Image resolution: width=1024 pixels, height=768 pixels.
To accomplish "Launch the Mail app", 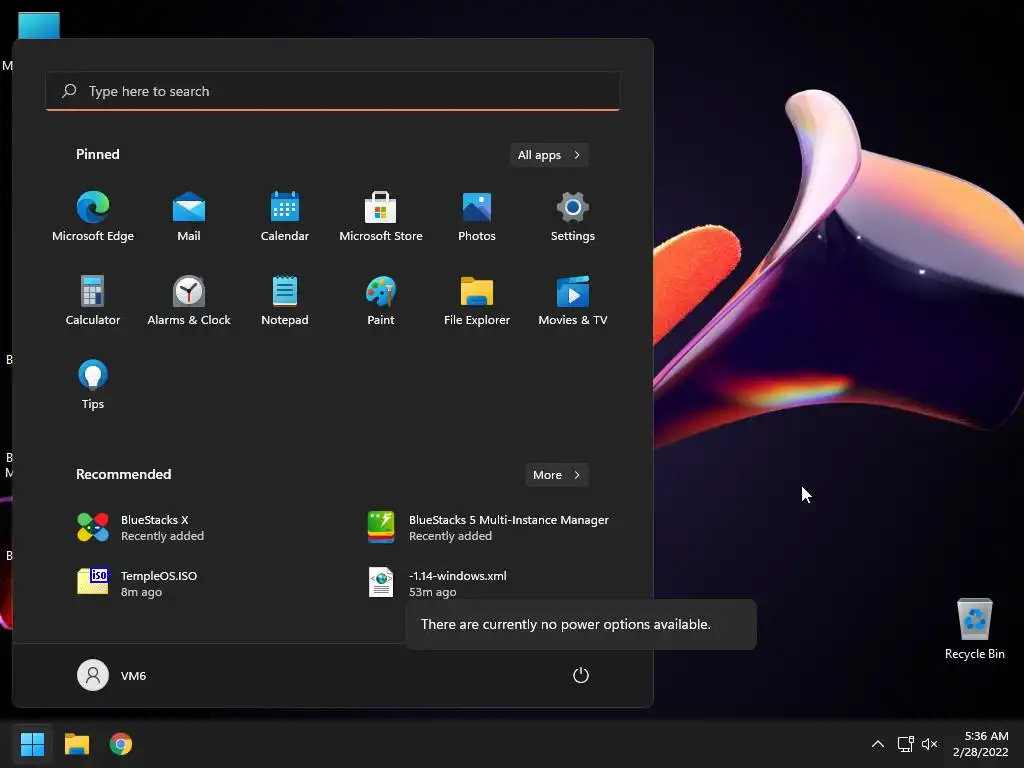I will [x=189, y=217].
